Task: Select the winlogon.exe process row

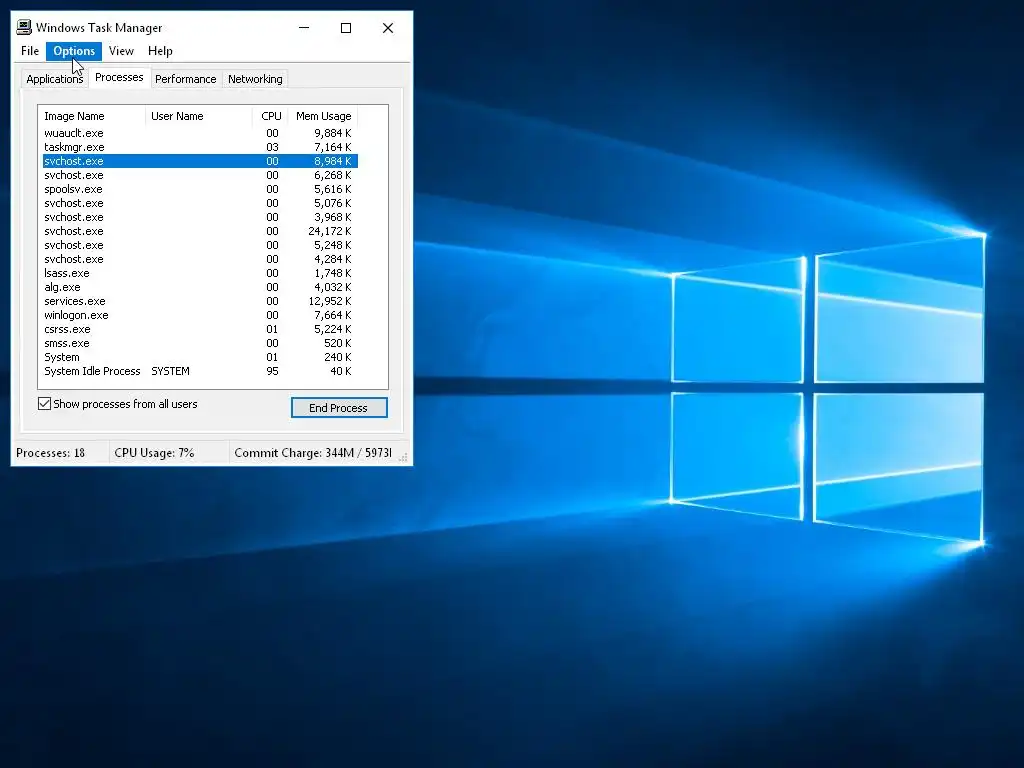Action: (198, 315)
